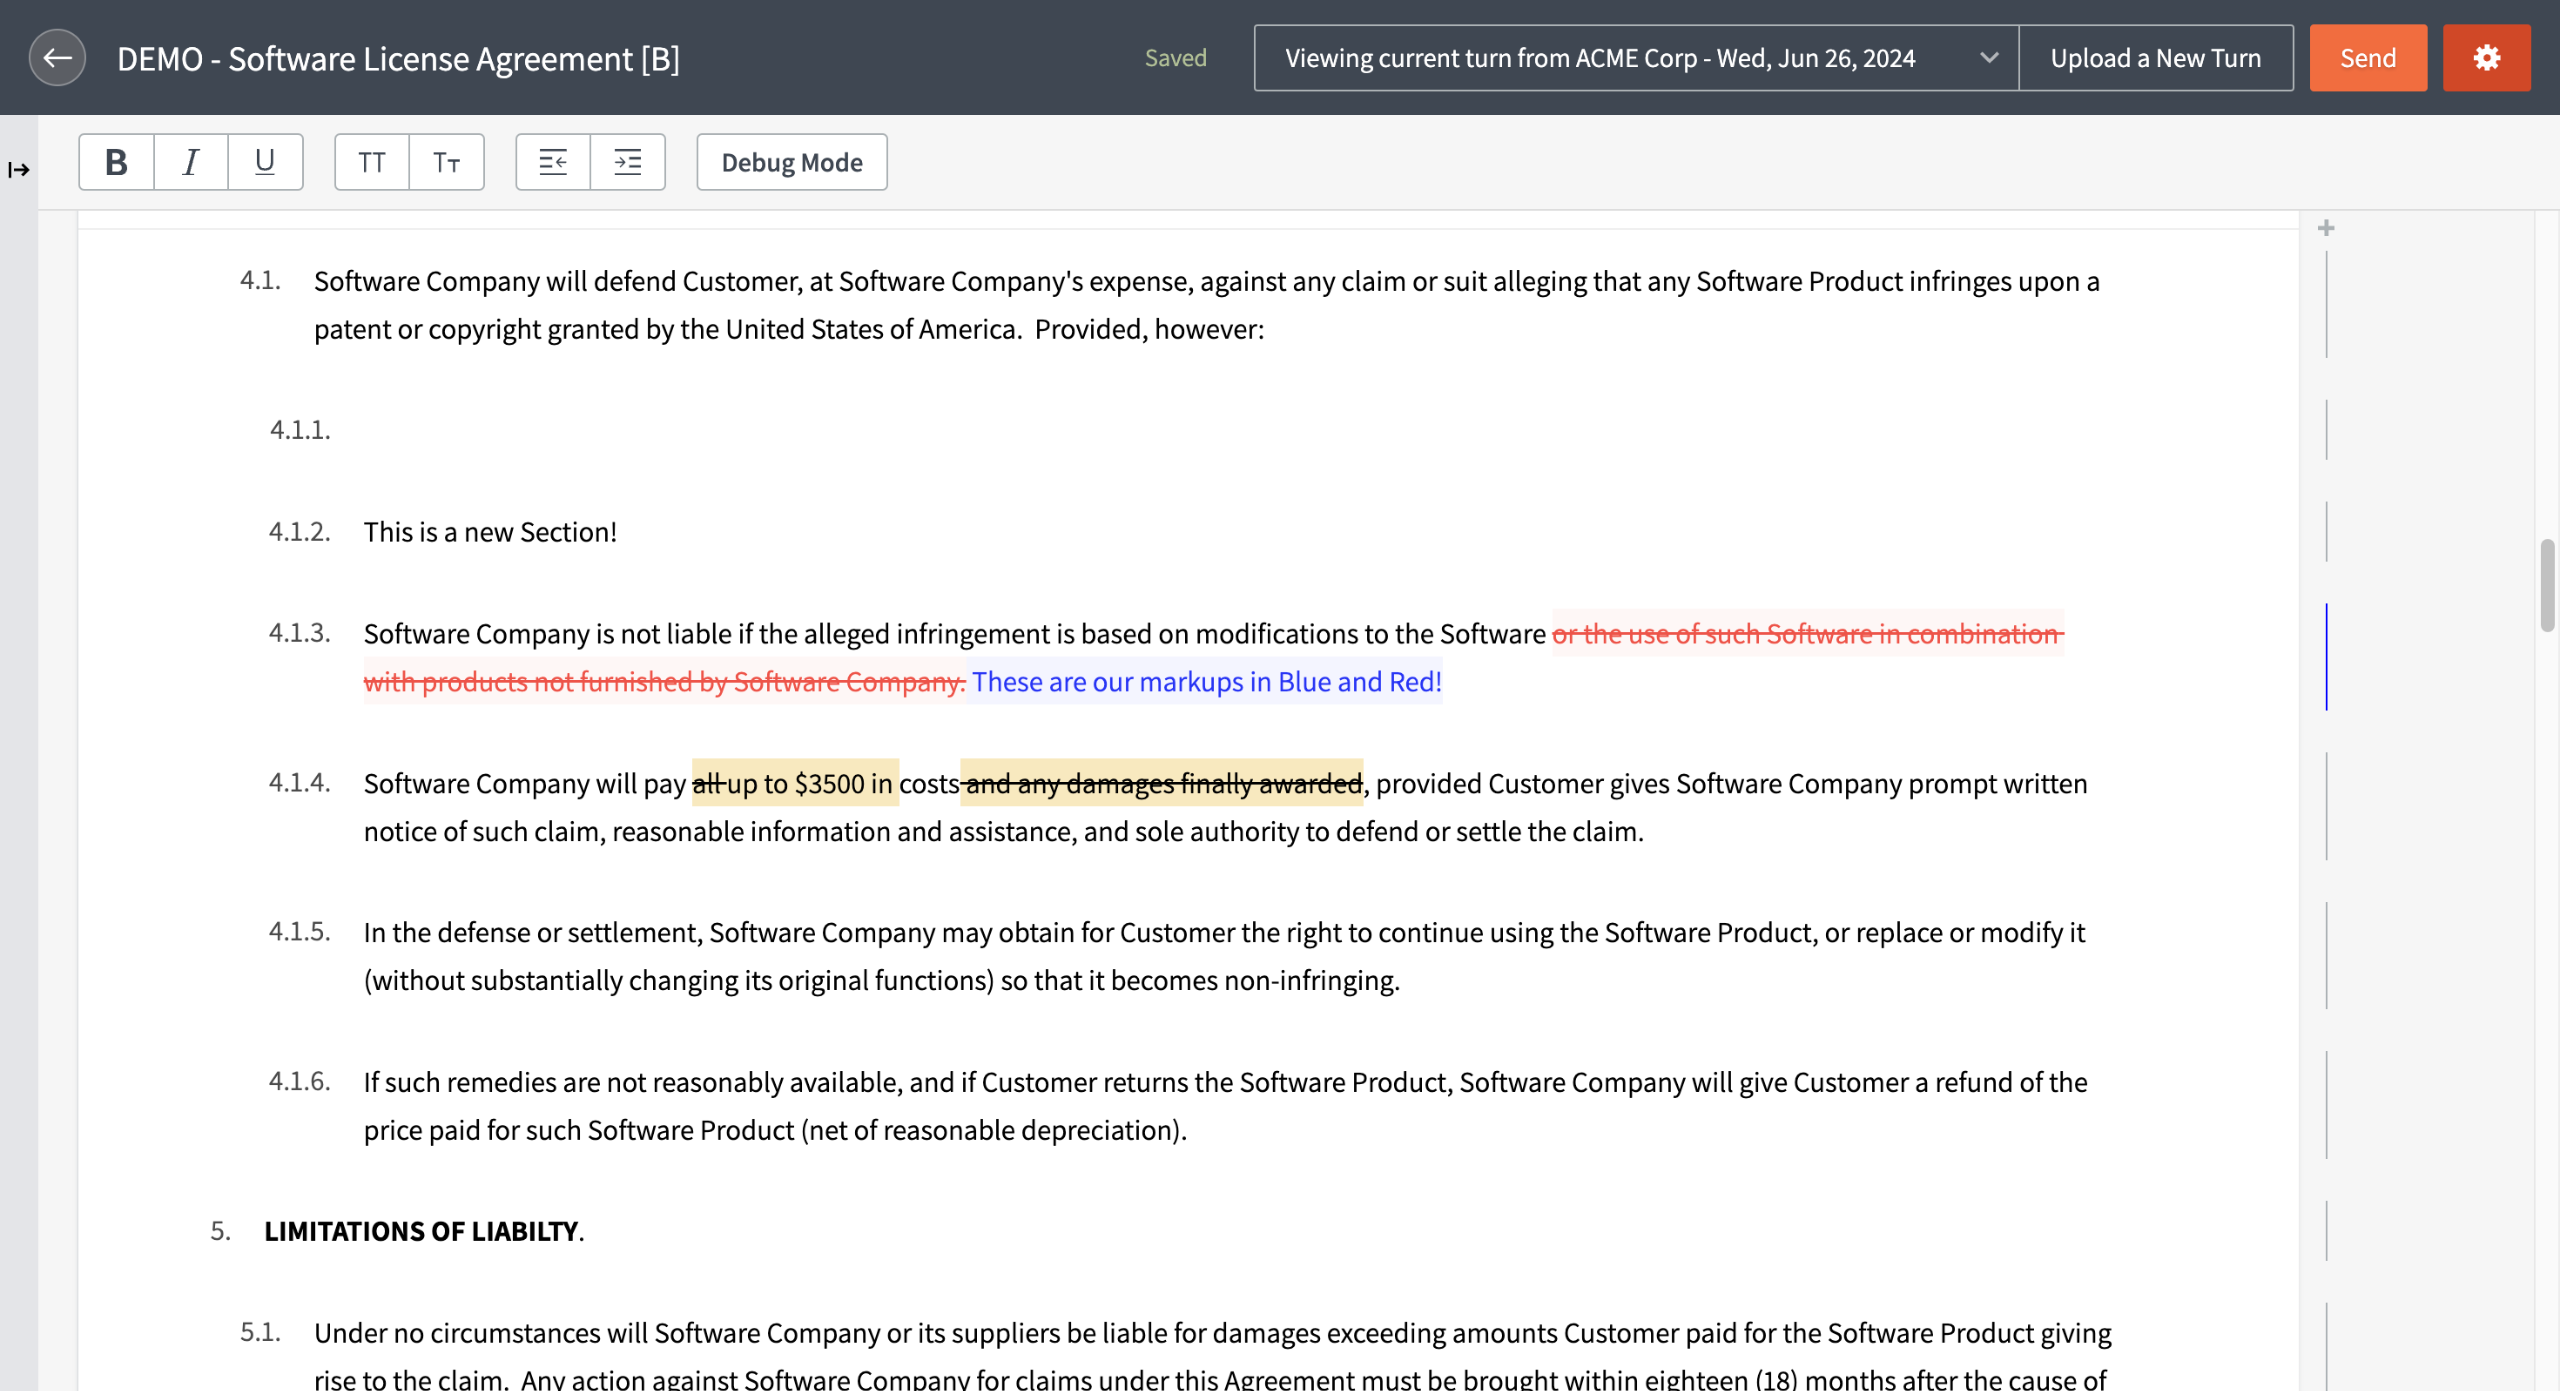Click the back arrow button

click(57, 58)
